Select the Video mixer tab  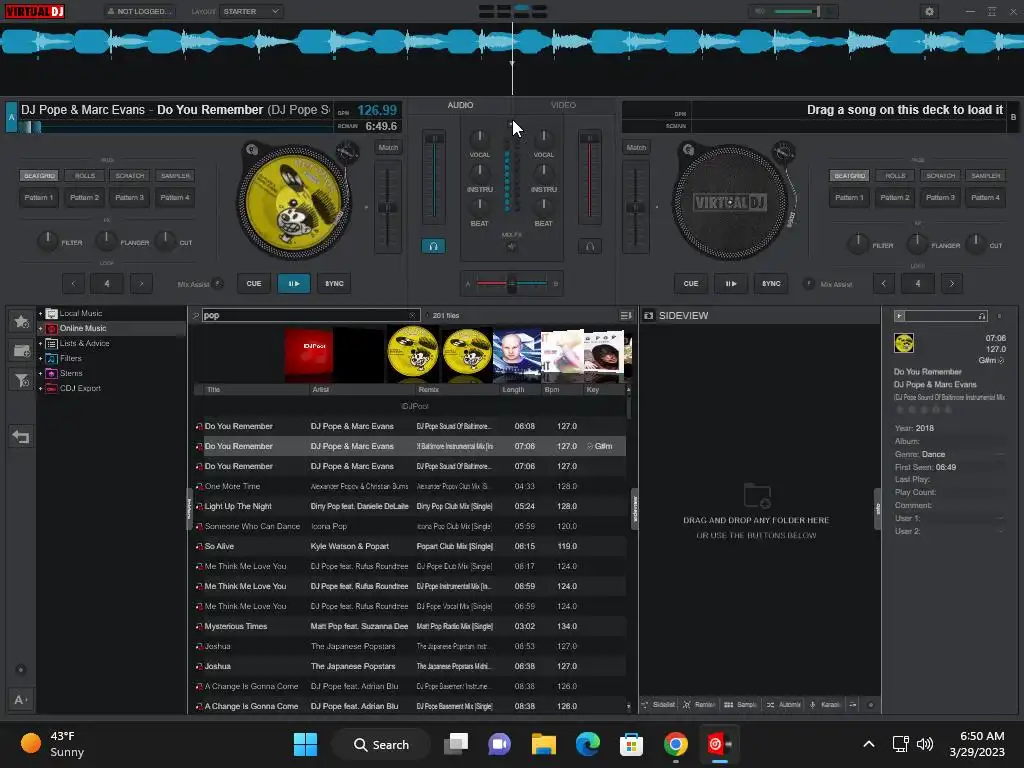click(563, 105)
